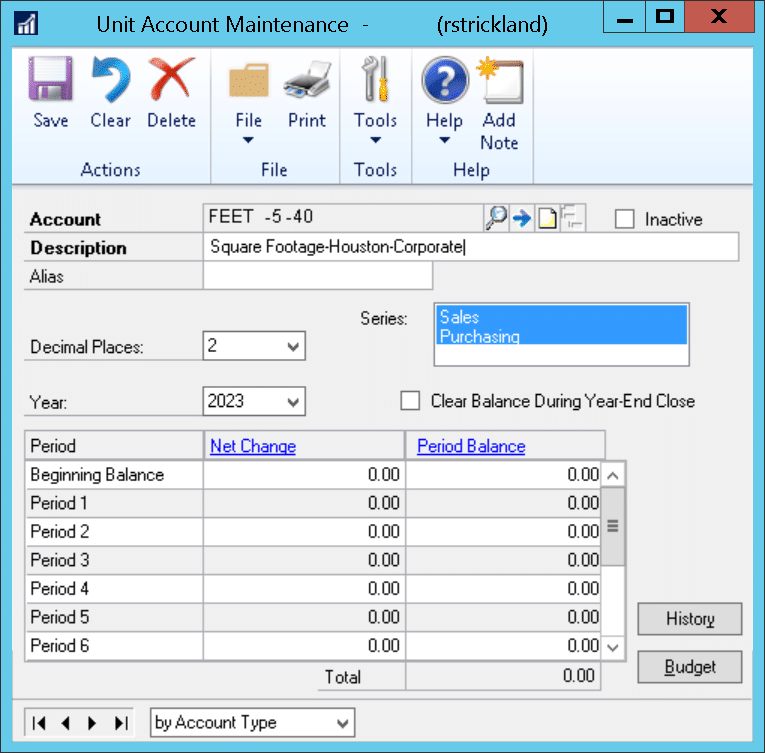
Task: Click the Print printer icon
Action: [x=307, y=79]
